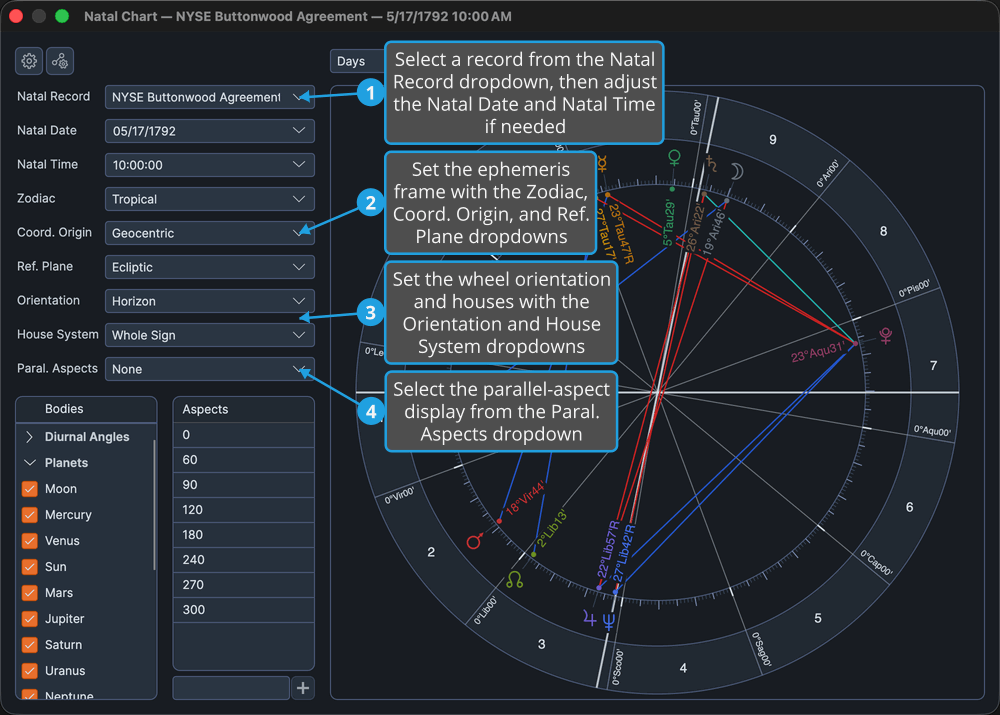Expand the Diurnal Angles group

pos(29,437)
